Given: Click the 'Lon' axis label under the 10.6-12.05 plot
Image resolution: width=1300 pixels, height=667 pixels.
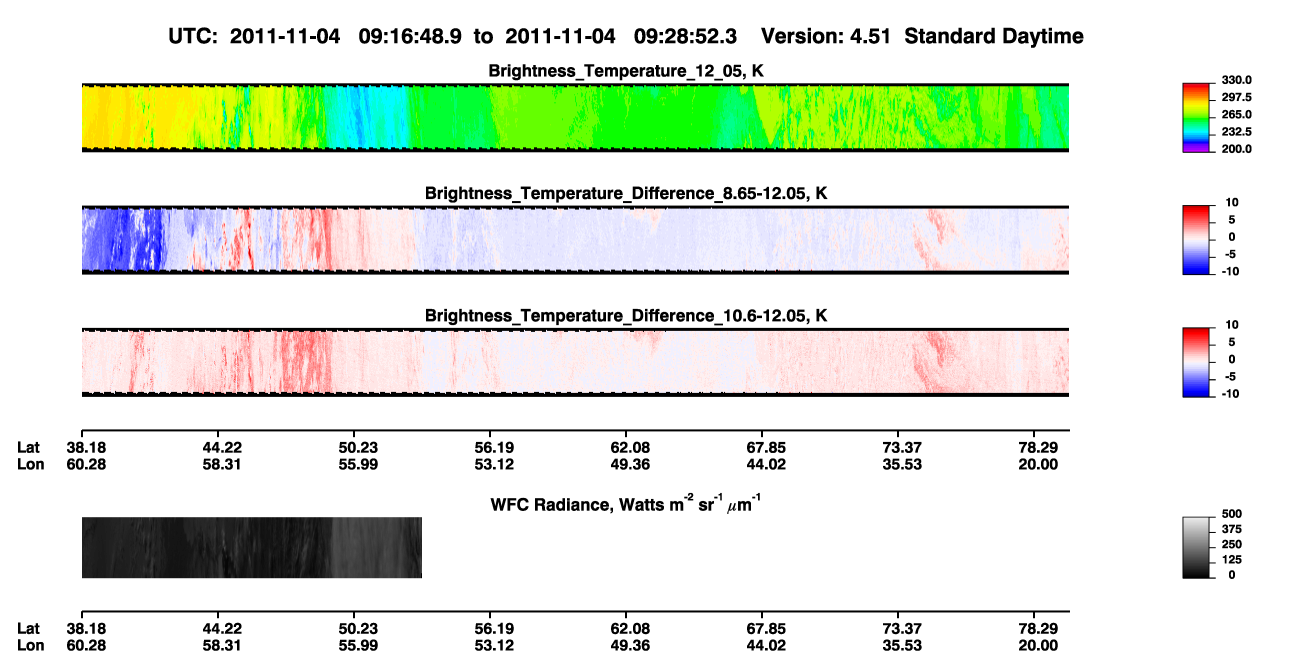Looking at the screenshot, I should pyautogui.click(x=30, y=464).
